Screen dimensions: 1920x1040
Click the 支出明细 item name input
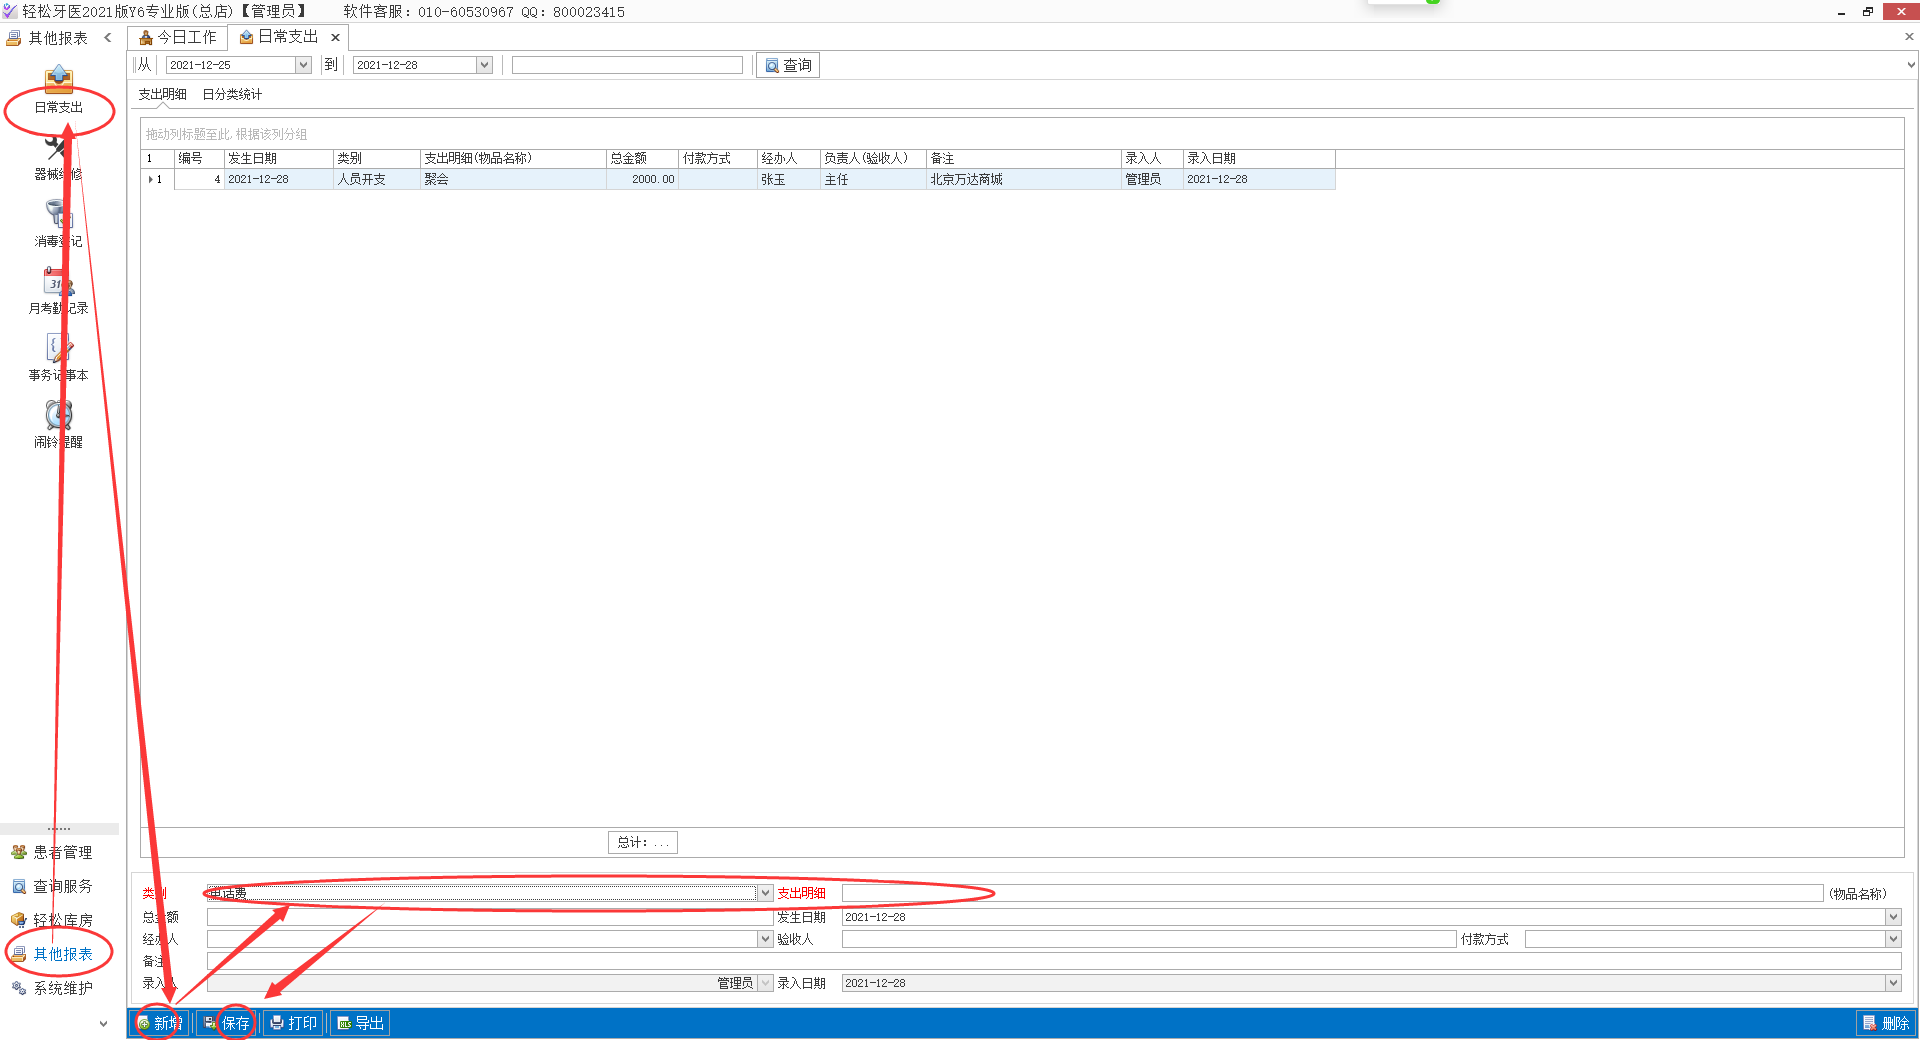(1332, 893)
